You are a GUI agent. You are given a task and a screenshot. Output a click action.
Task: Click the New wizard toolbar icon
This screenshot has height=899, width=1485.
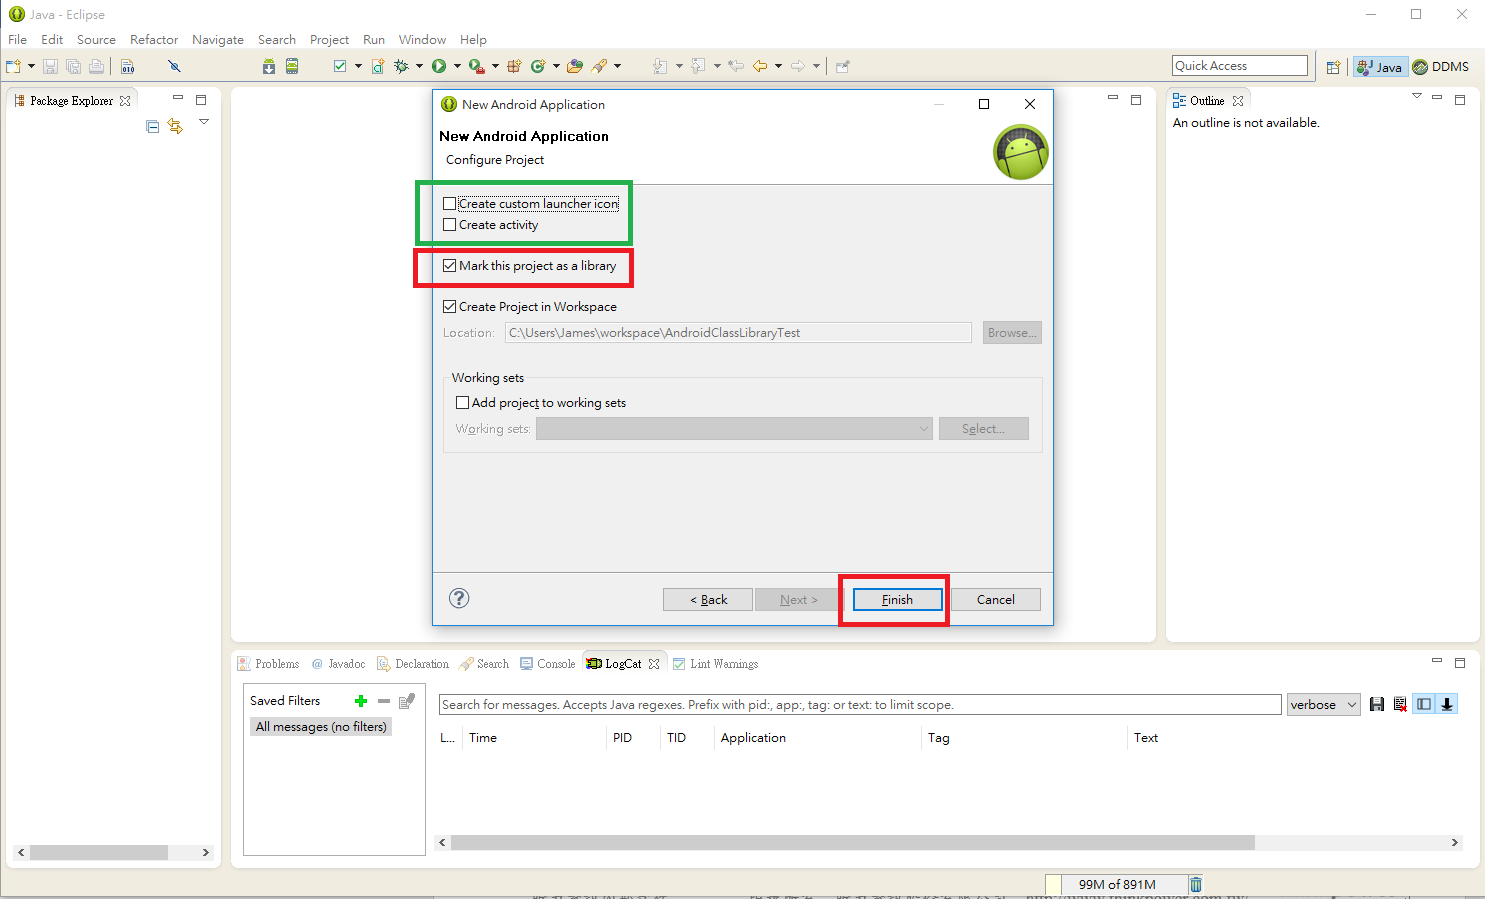[x=13, y=66]
